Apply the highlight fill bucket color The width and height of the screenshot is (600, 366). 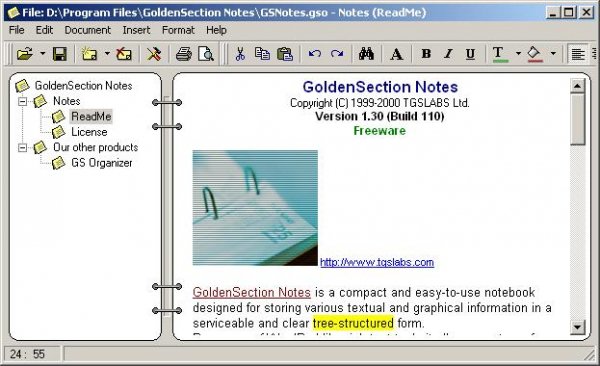(x=535, y=54)
